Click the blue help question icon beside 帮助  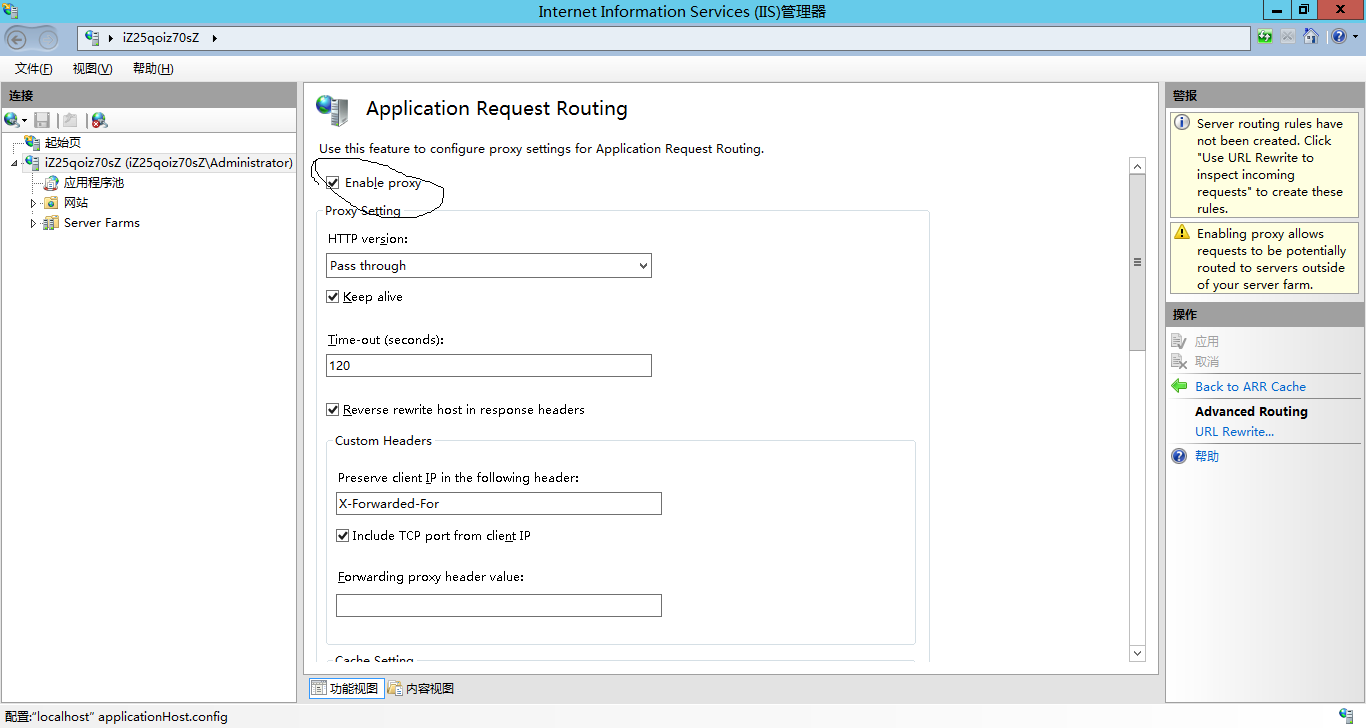[1179, 456]
